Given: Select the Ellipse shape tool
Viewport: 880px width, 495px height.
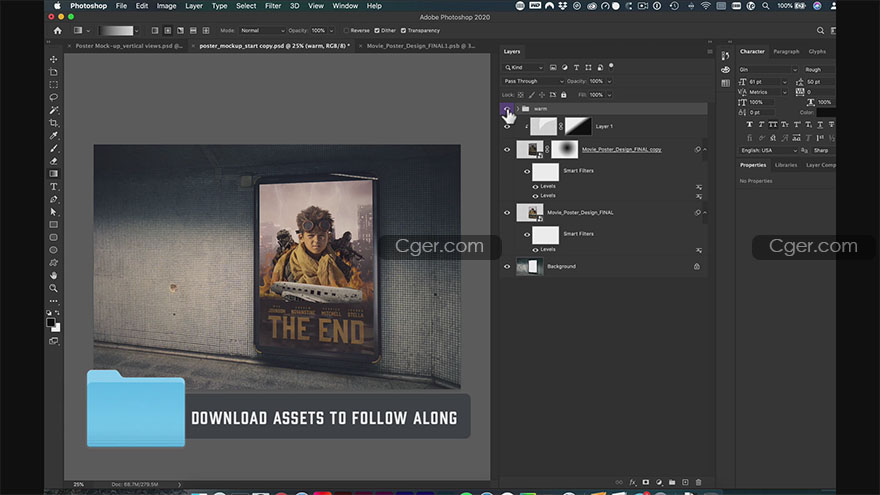Looking at the screenshot, I should tap(53, 250).
